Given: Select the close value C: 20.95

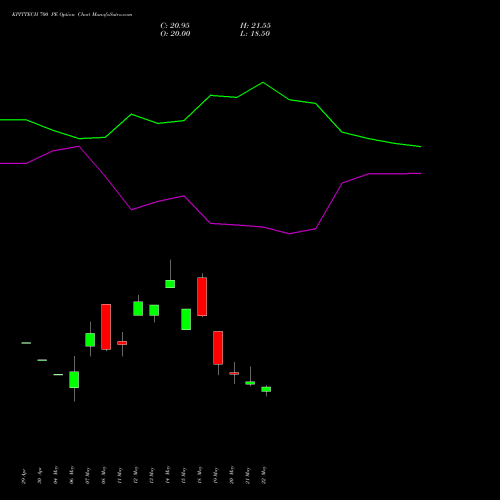Looking at the screenshot, I should (x=175, y=26).
